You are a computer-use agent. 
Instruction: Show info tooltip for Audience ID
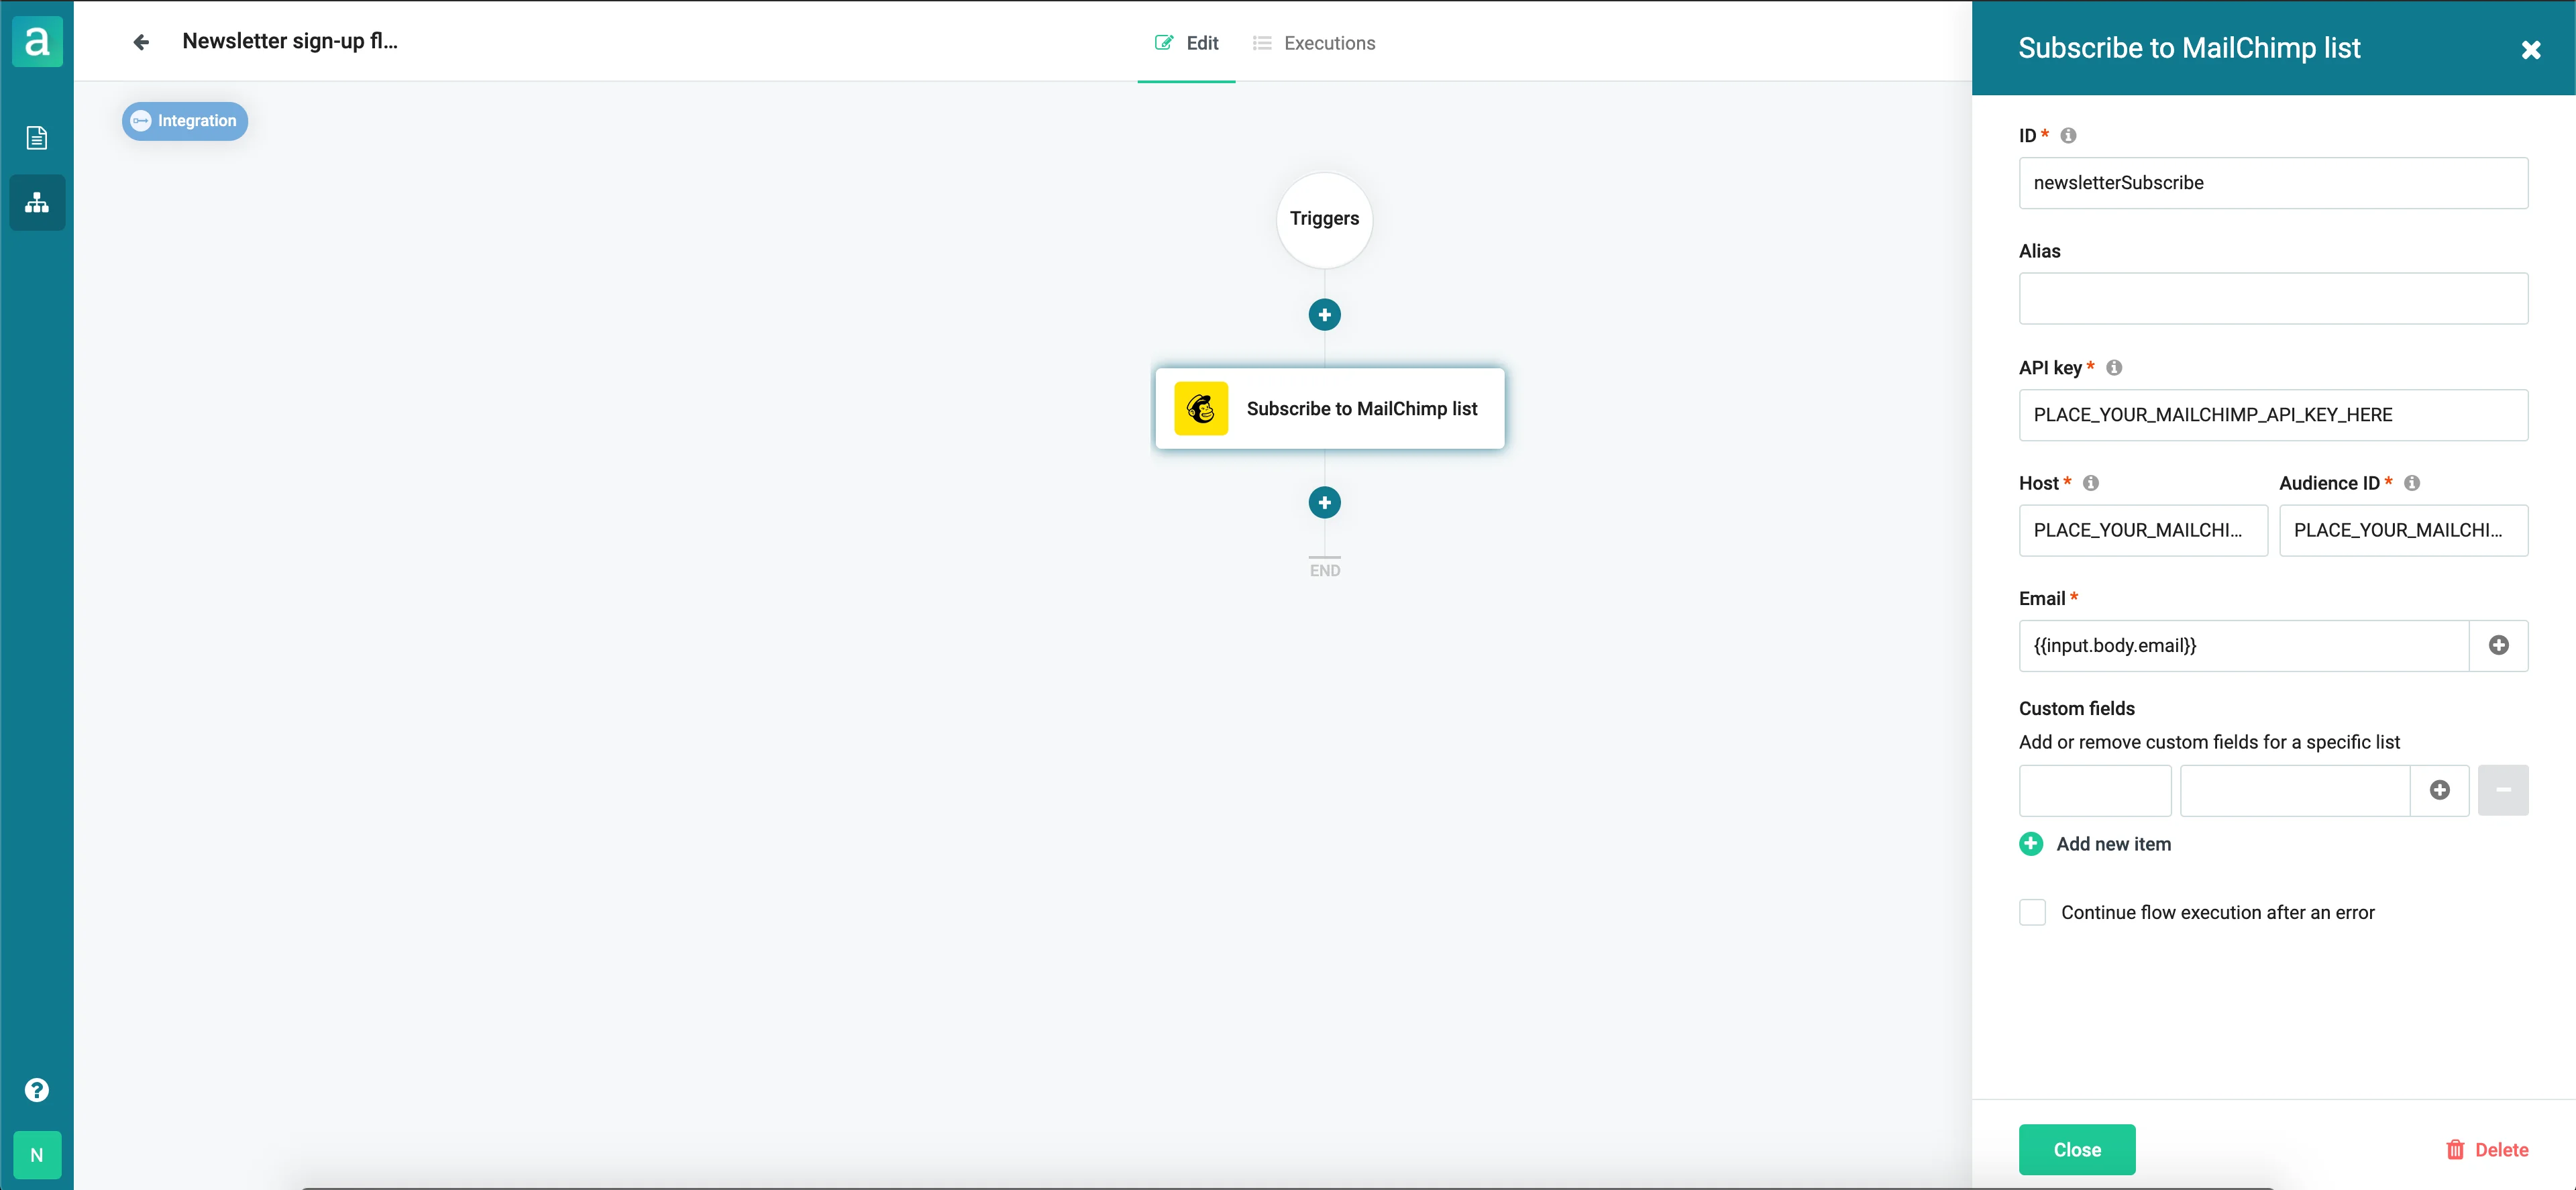coord(2412,483)
